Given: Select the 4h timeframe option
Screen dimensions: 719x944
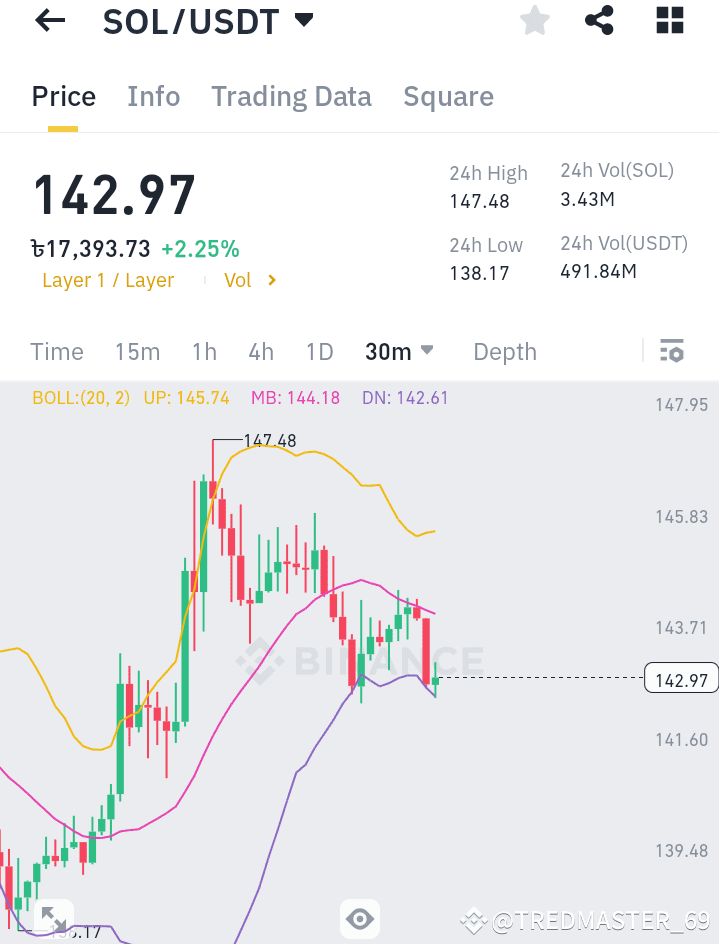Looking at the screenshot, I should pyautogui.click(x=261, y=351).
